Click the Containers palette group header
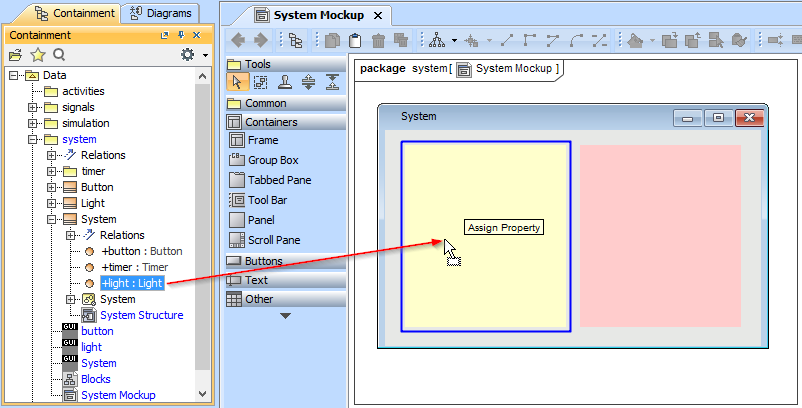 (x=286, y=122)
